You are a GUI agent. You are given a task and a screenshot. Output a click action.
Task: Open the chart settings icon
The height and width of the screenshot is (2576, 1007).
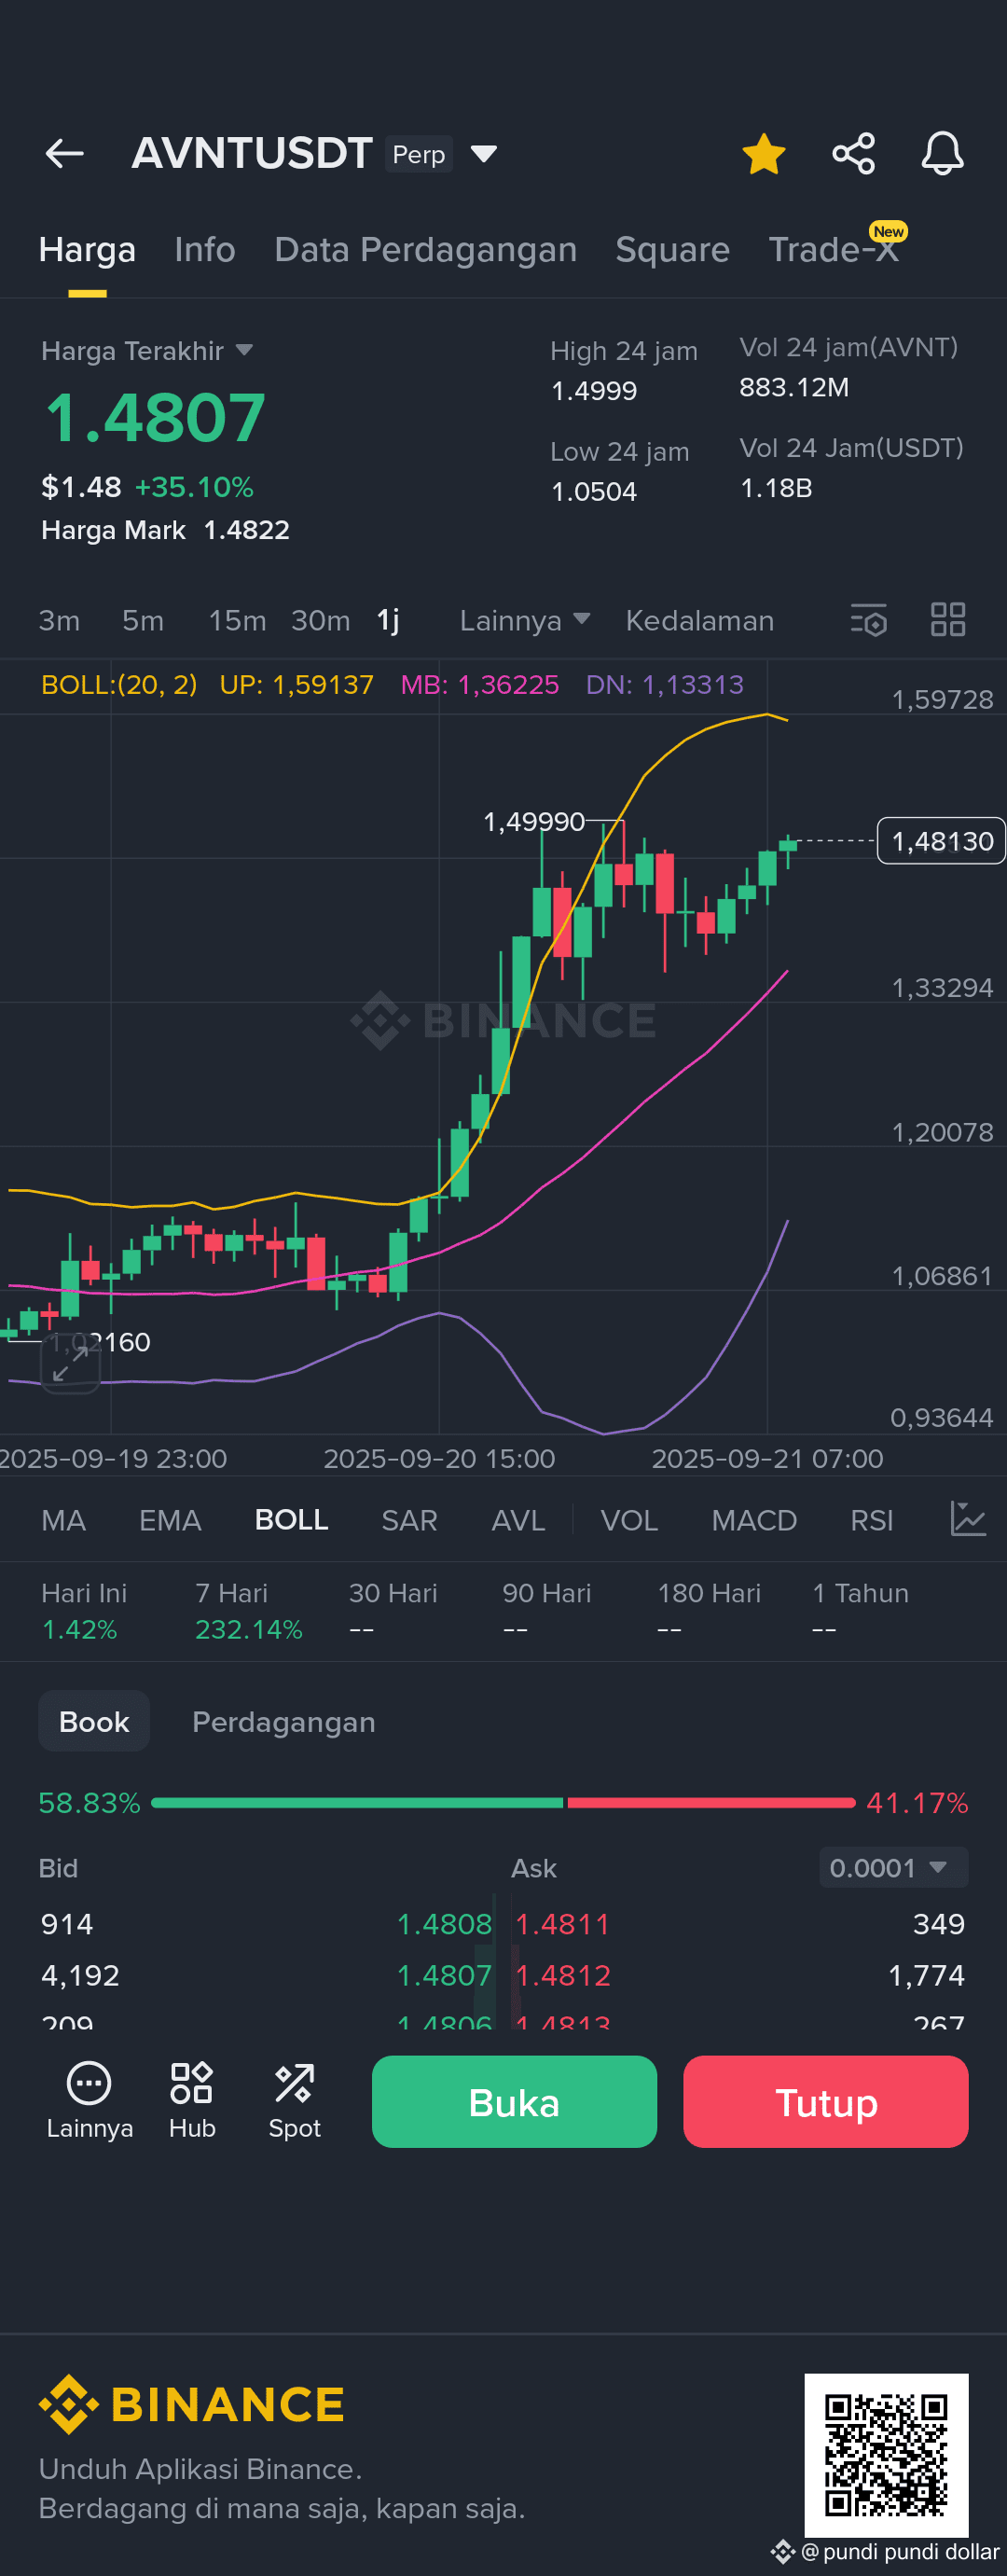coord(869,620)
